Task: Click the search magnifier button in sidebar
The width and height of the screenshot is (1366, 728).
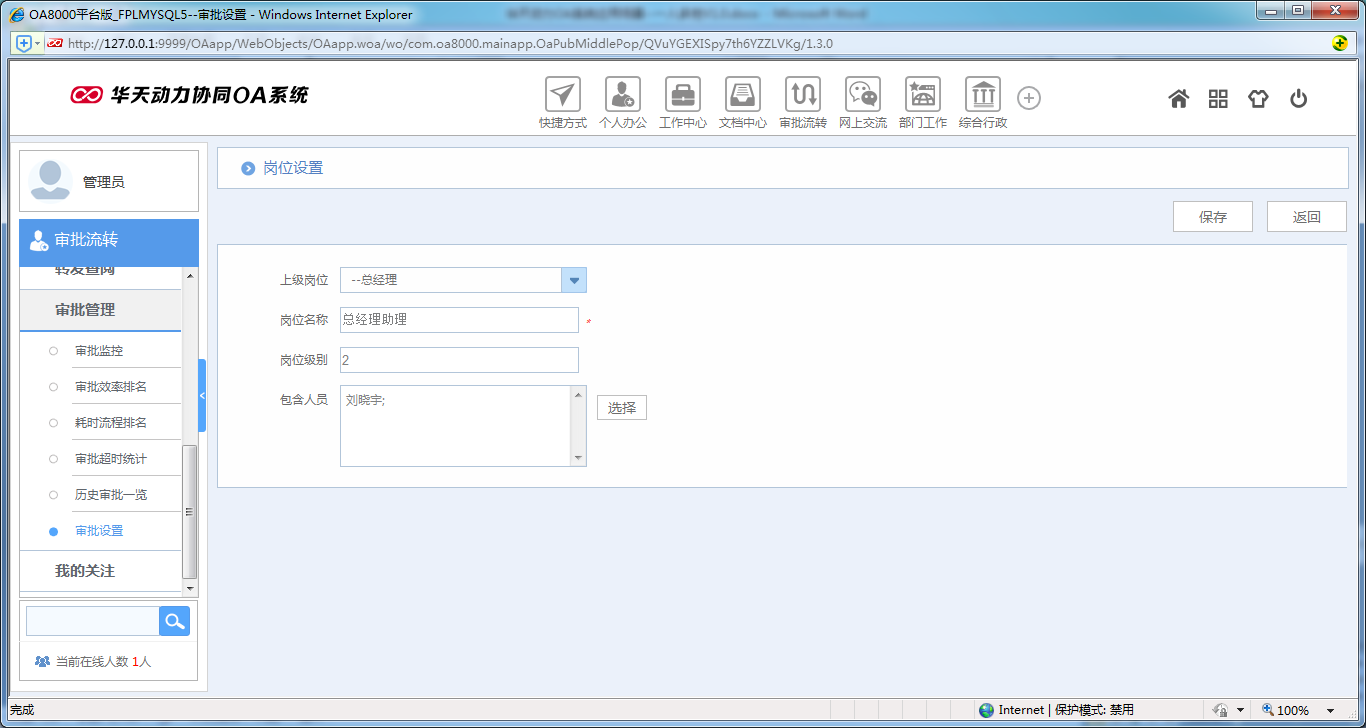Action: tap(174, 621)
